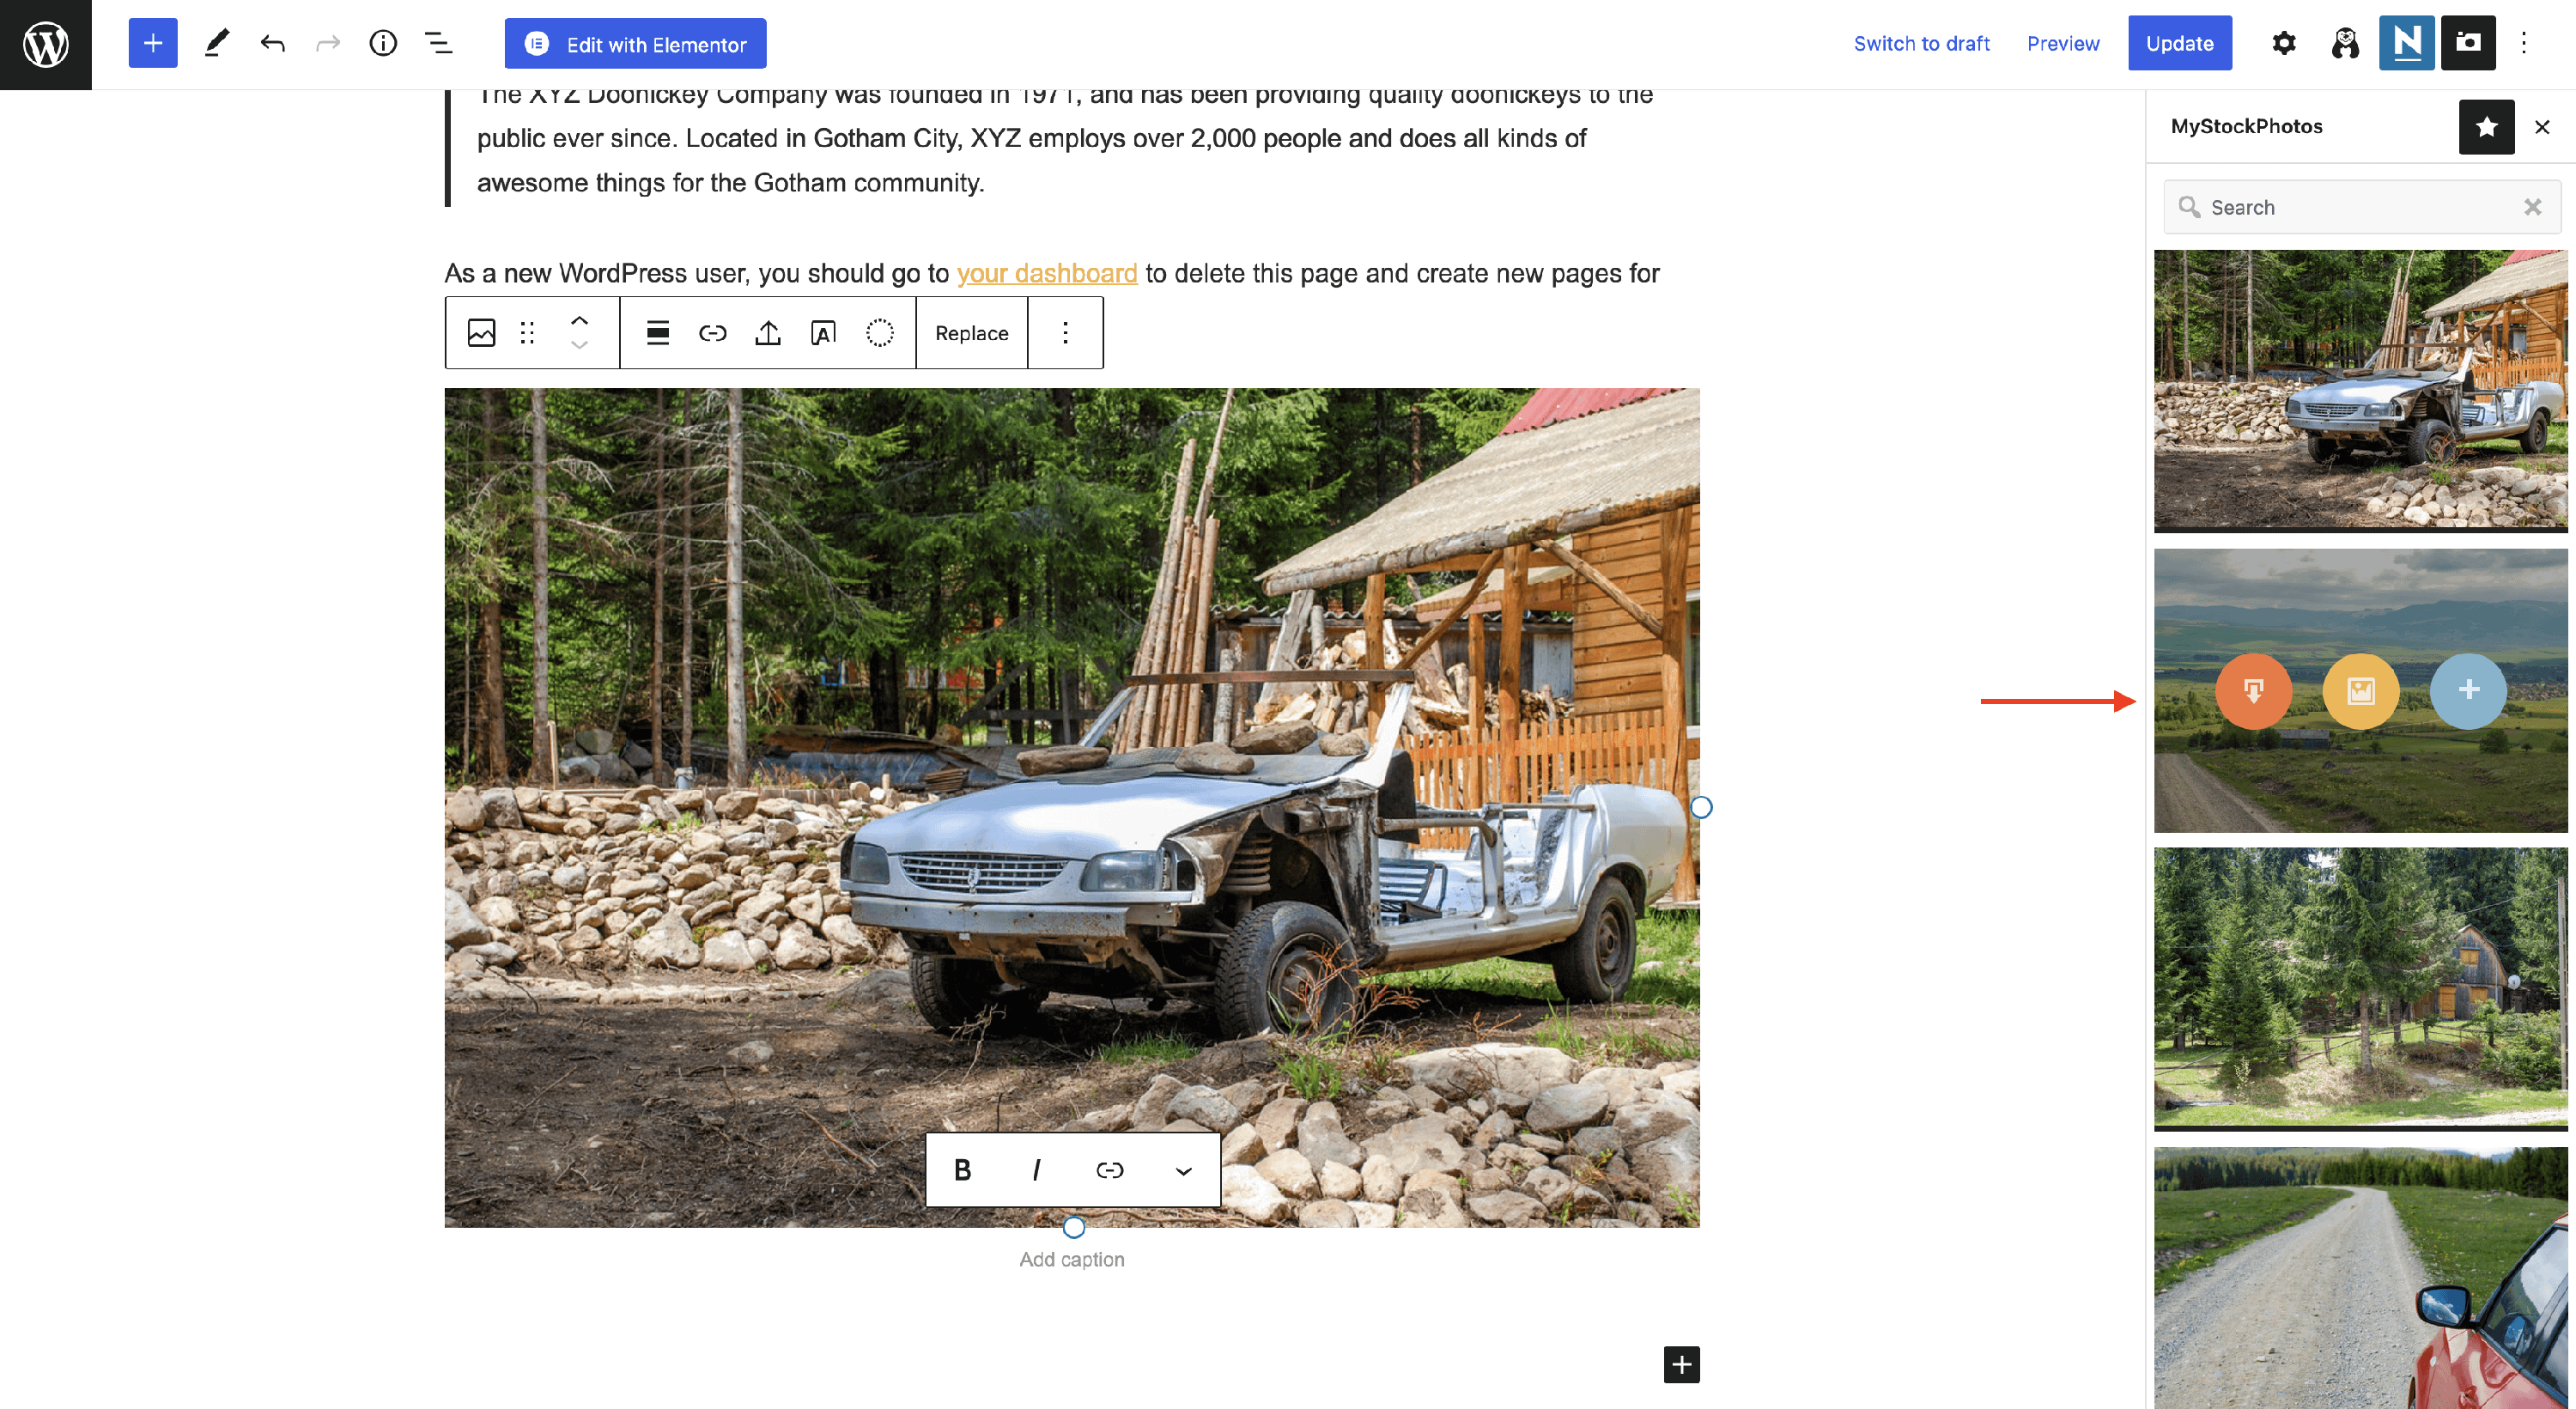Undo the last change
Viewport: 2576px width, 1409px height.
[x=272, y=43]
